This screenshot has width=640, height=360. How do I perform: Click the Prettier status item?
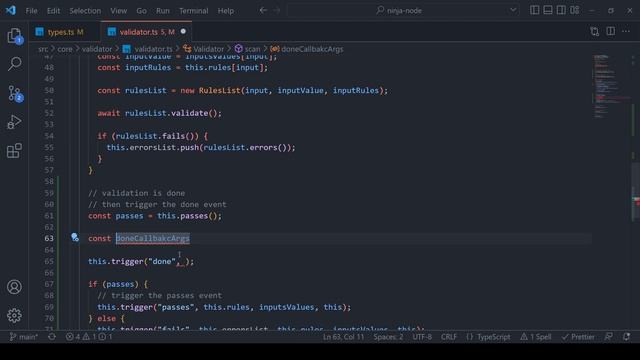coord(578,337)
